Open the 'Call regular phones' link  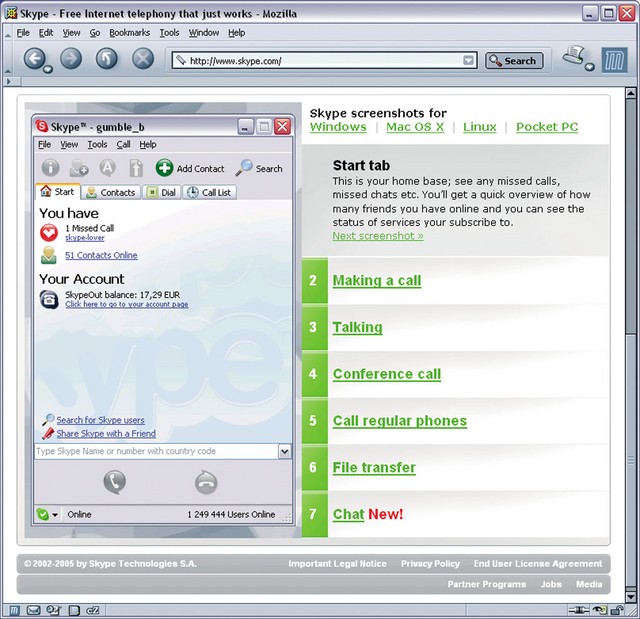point(400,421)
